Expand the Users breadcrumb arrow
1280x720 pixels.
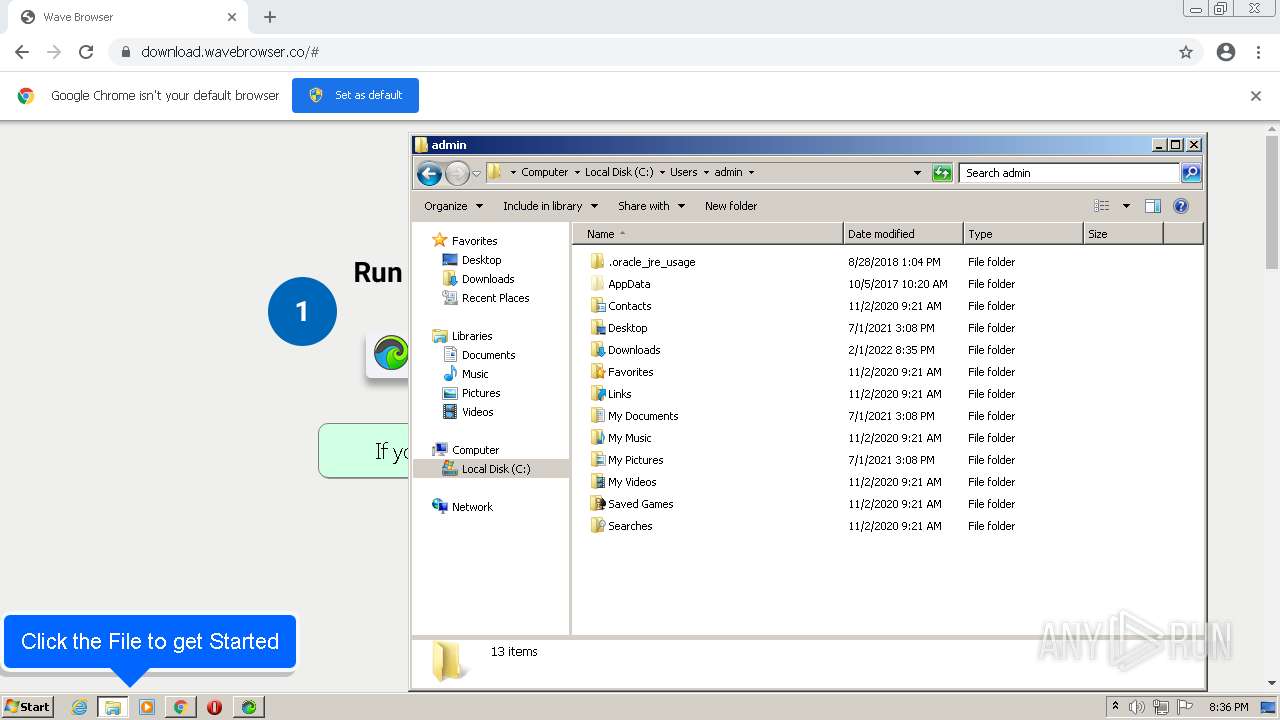706,172
